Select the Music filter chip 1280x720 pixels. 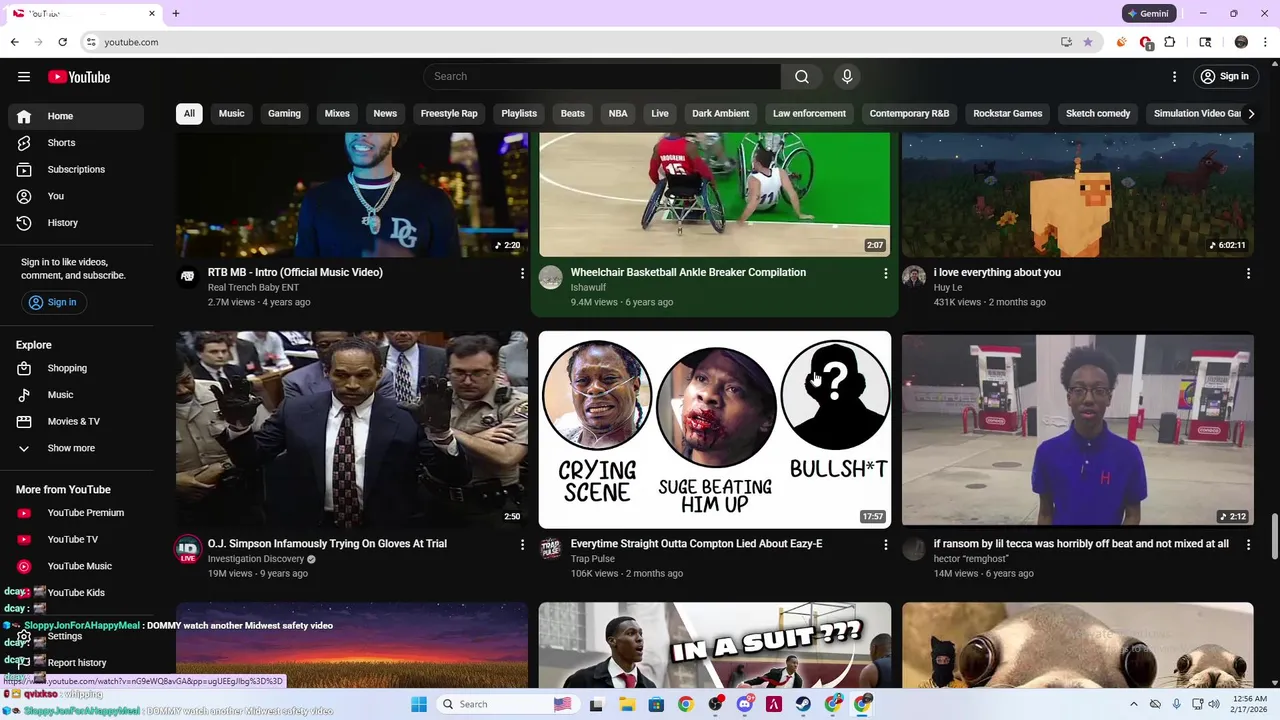pos(231,114)
